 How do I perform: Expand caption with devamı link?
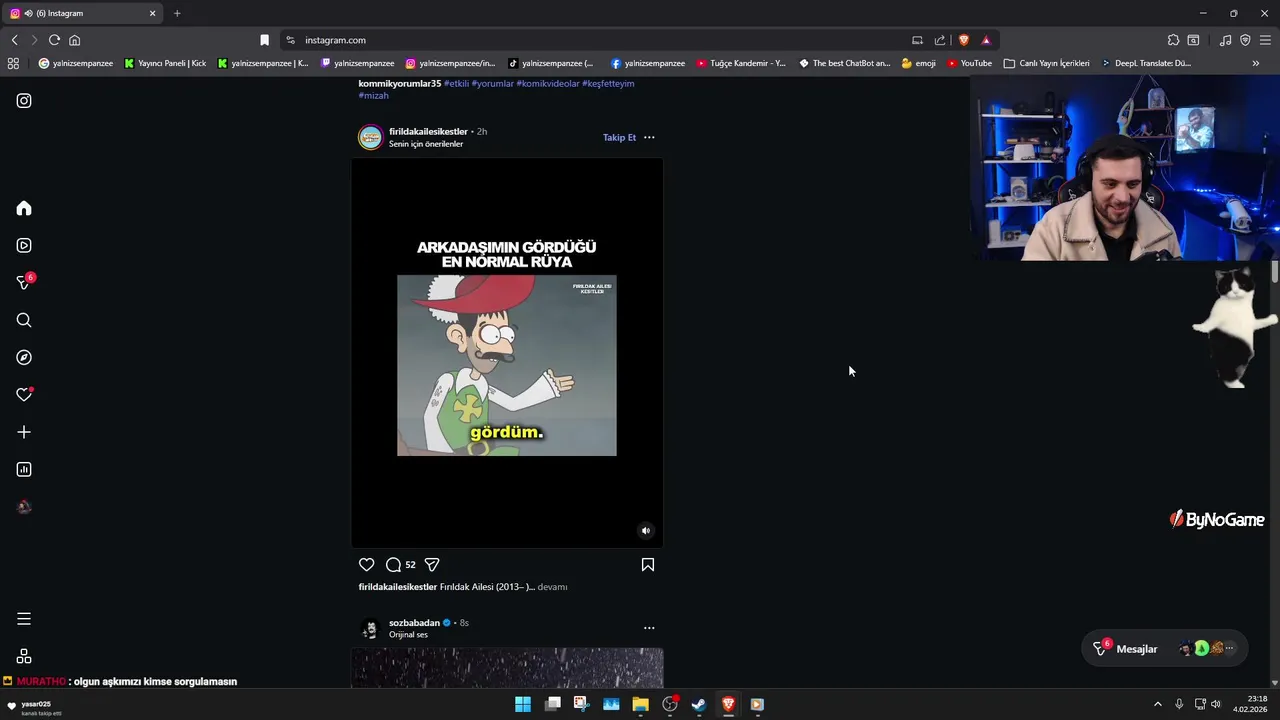click(x=552, y=587)
